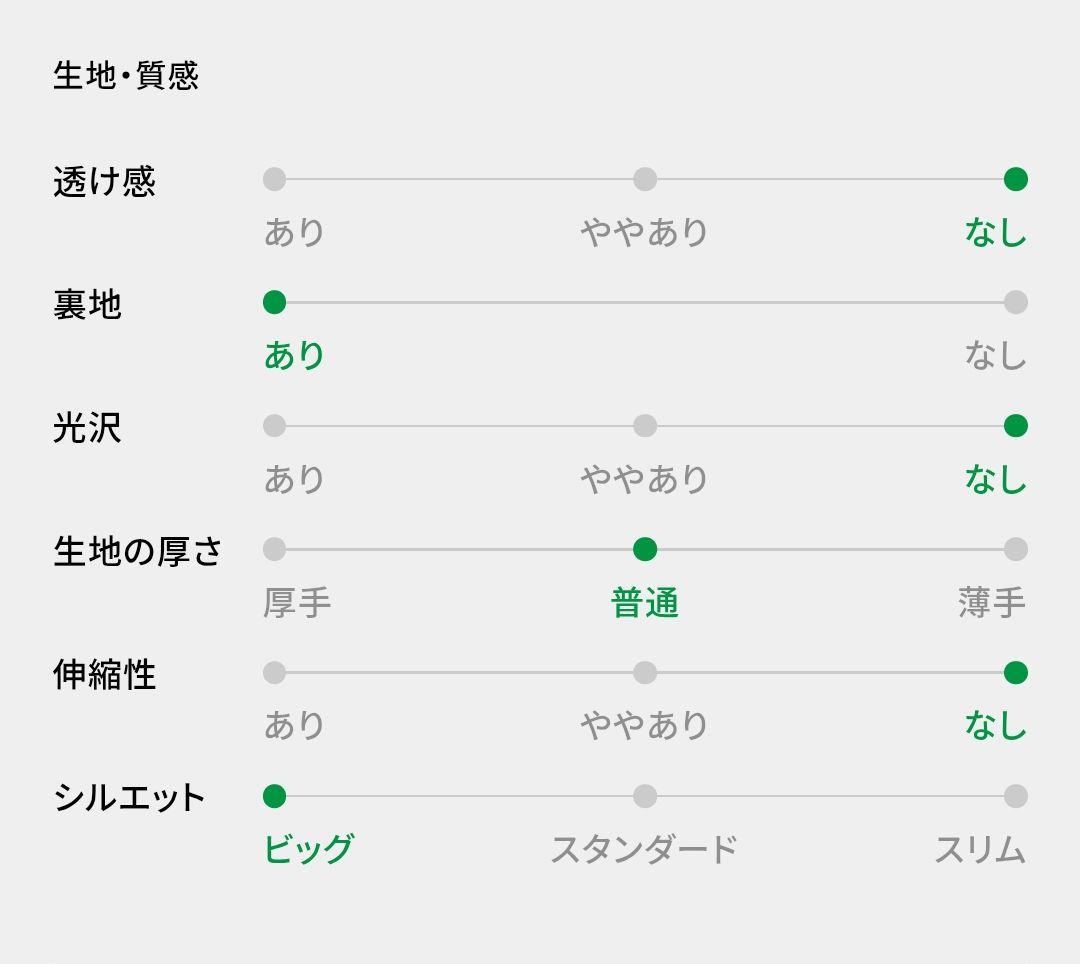Select the middle ややあり dot for 透け感
This screenshot has height=964, width=1080.
click(645, 180)
